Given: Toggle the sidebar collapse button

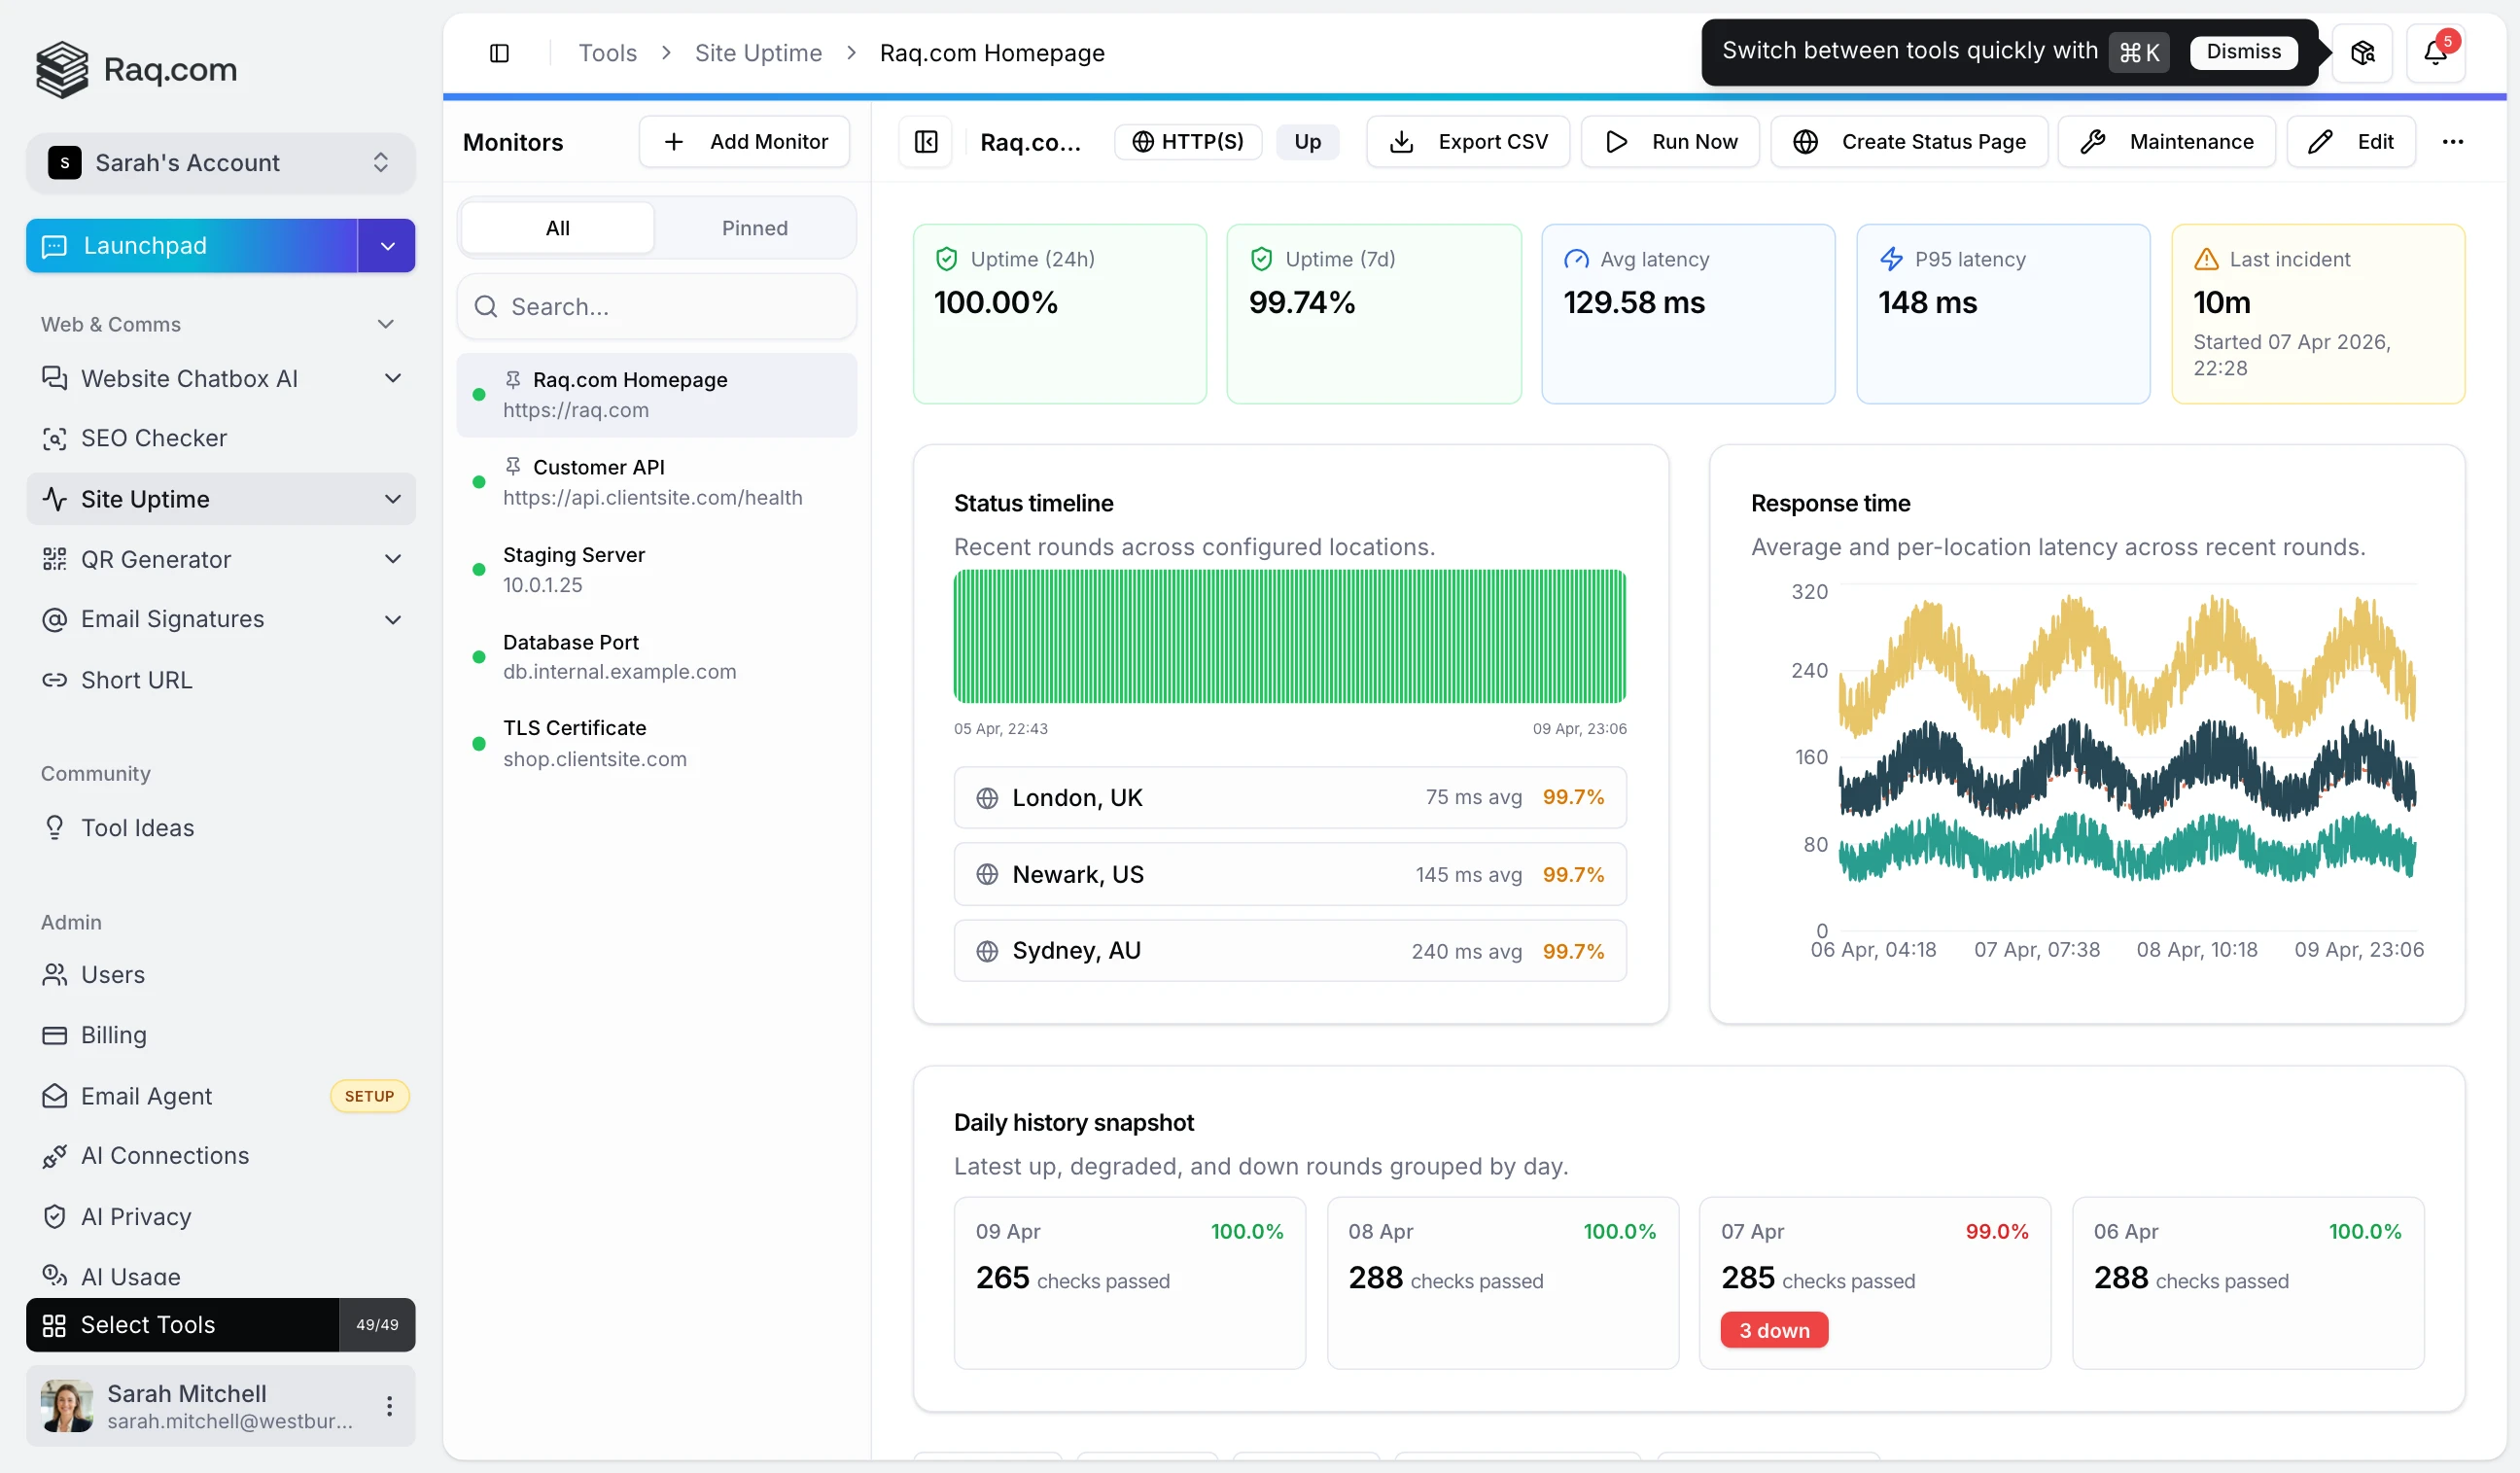Looking at the screenshot, I should pyautogui.click(x=500, y=52).
